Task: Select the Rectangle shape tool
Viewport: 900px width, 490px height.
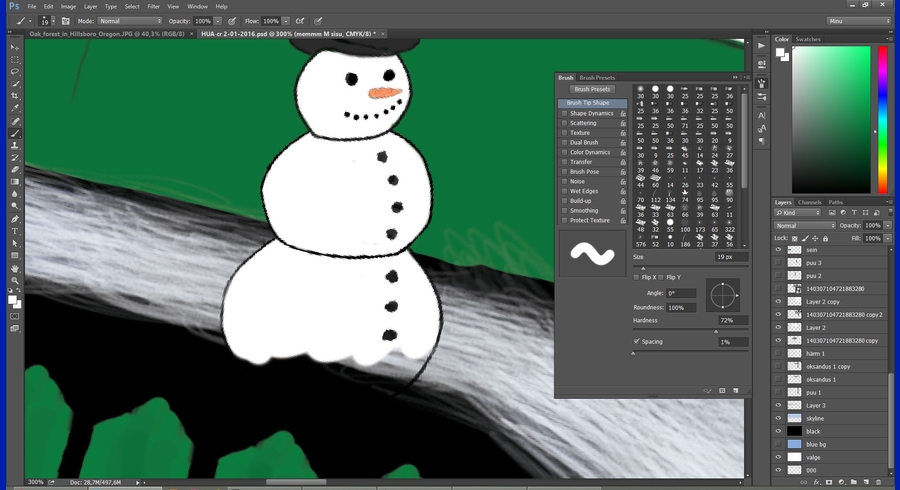Action: pyautogui.click(x=15, y=255)
